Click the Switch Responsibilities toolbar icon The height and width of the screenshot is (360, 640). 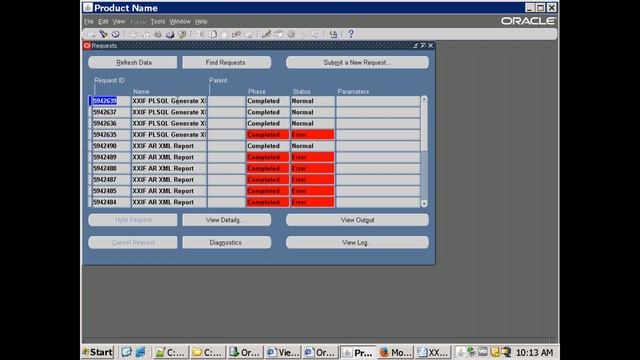158,34
